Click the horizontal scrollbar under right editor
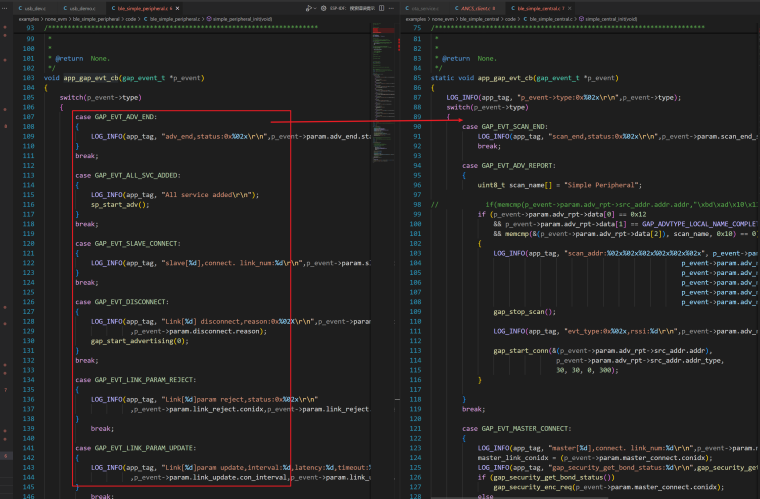Screen dimensions: 760x499 coord(519,497)
